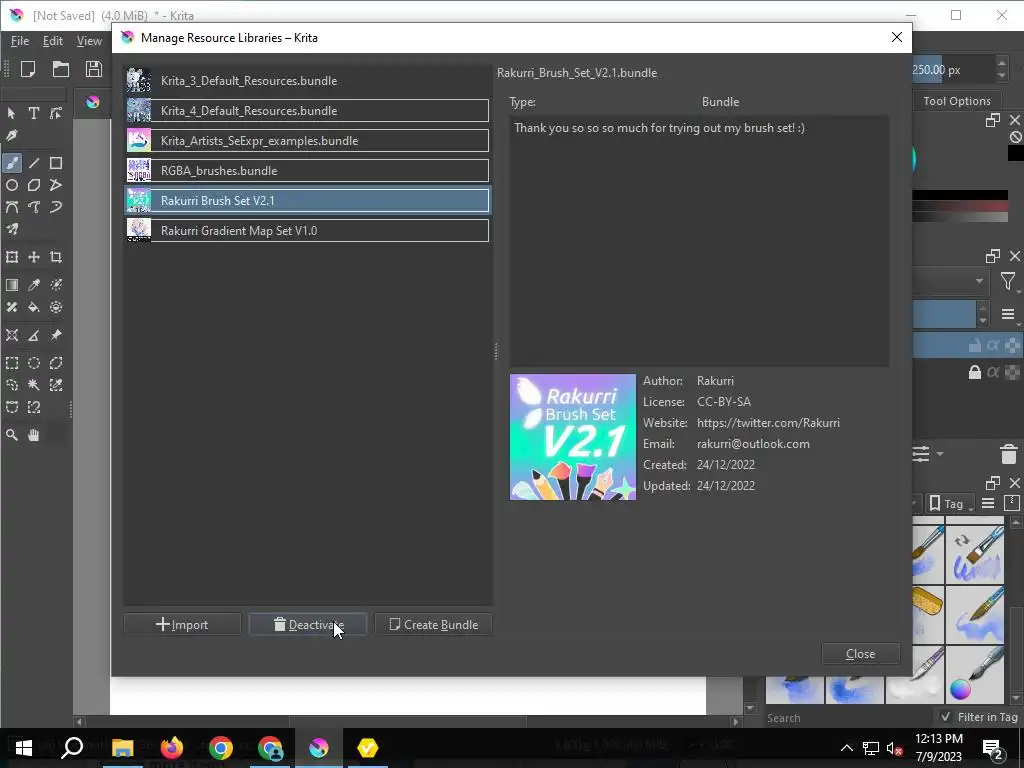
Task: Create a new document from toolbar
Action: click(x=28, y=69)
